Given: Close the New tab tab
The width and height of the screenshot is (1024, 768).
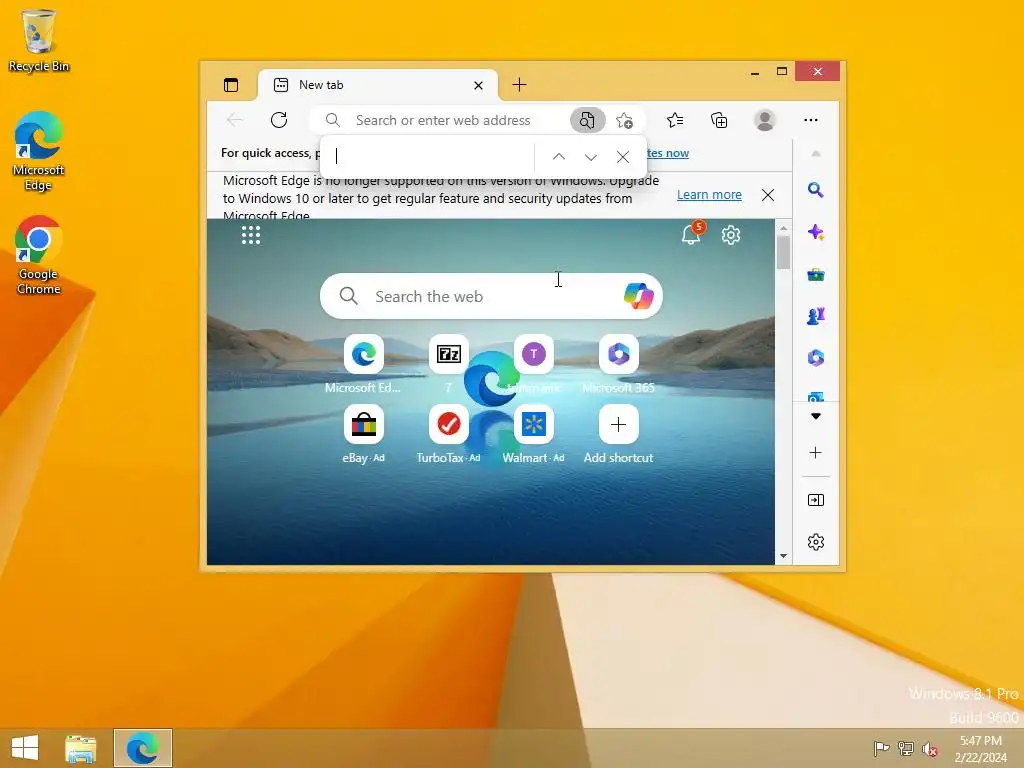Looking at the screenshot, I should click(x=478, y=86).
